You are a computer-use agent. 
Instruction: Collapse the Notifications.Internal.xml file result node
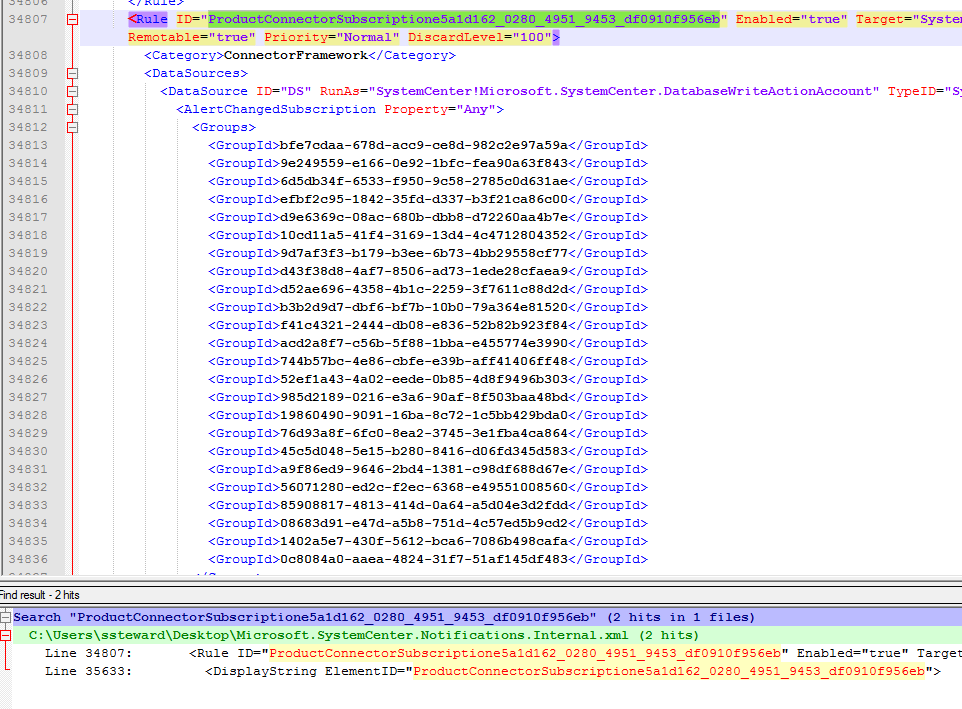[6, 635]
